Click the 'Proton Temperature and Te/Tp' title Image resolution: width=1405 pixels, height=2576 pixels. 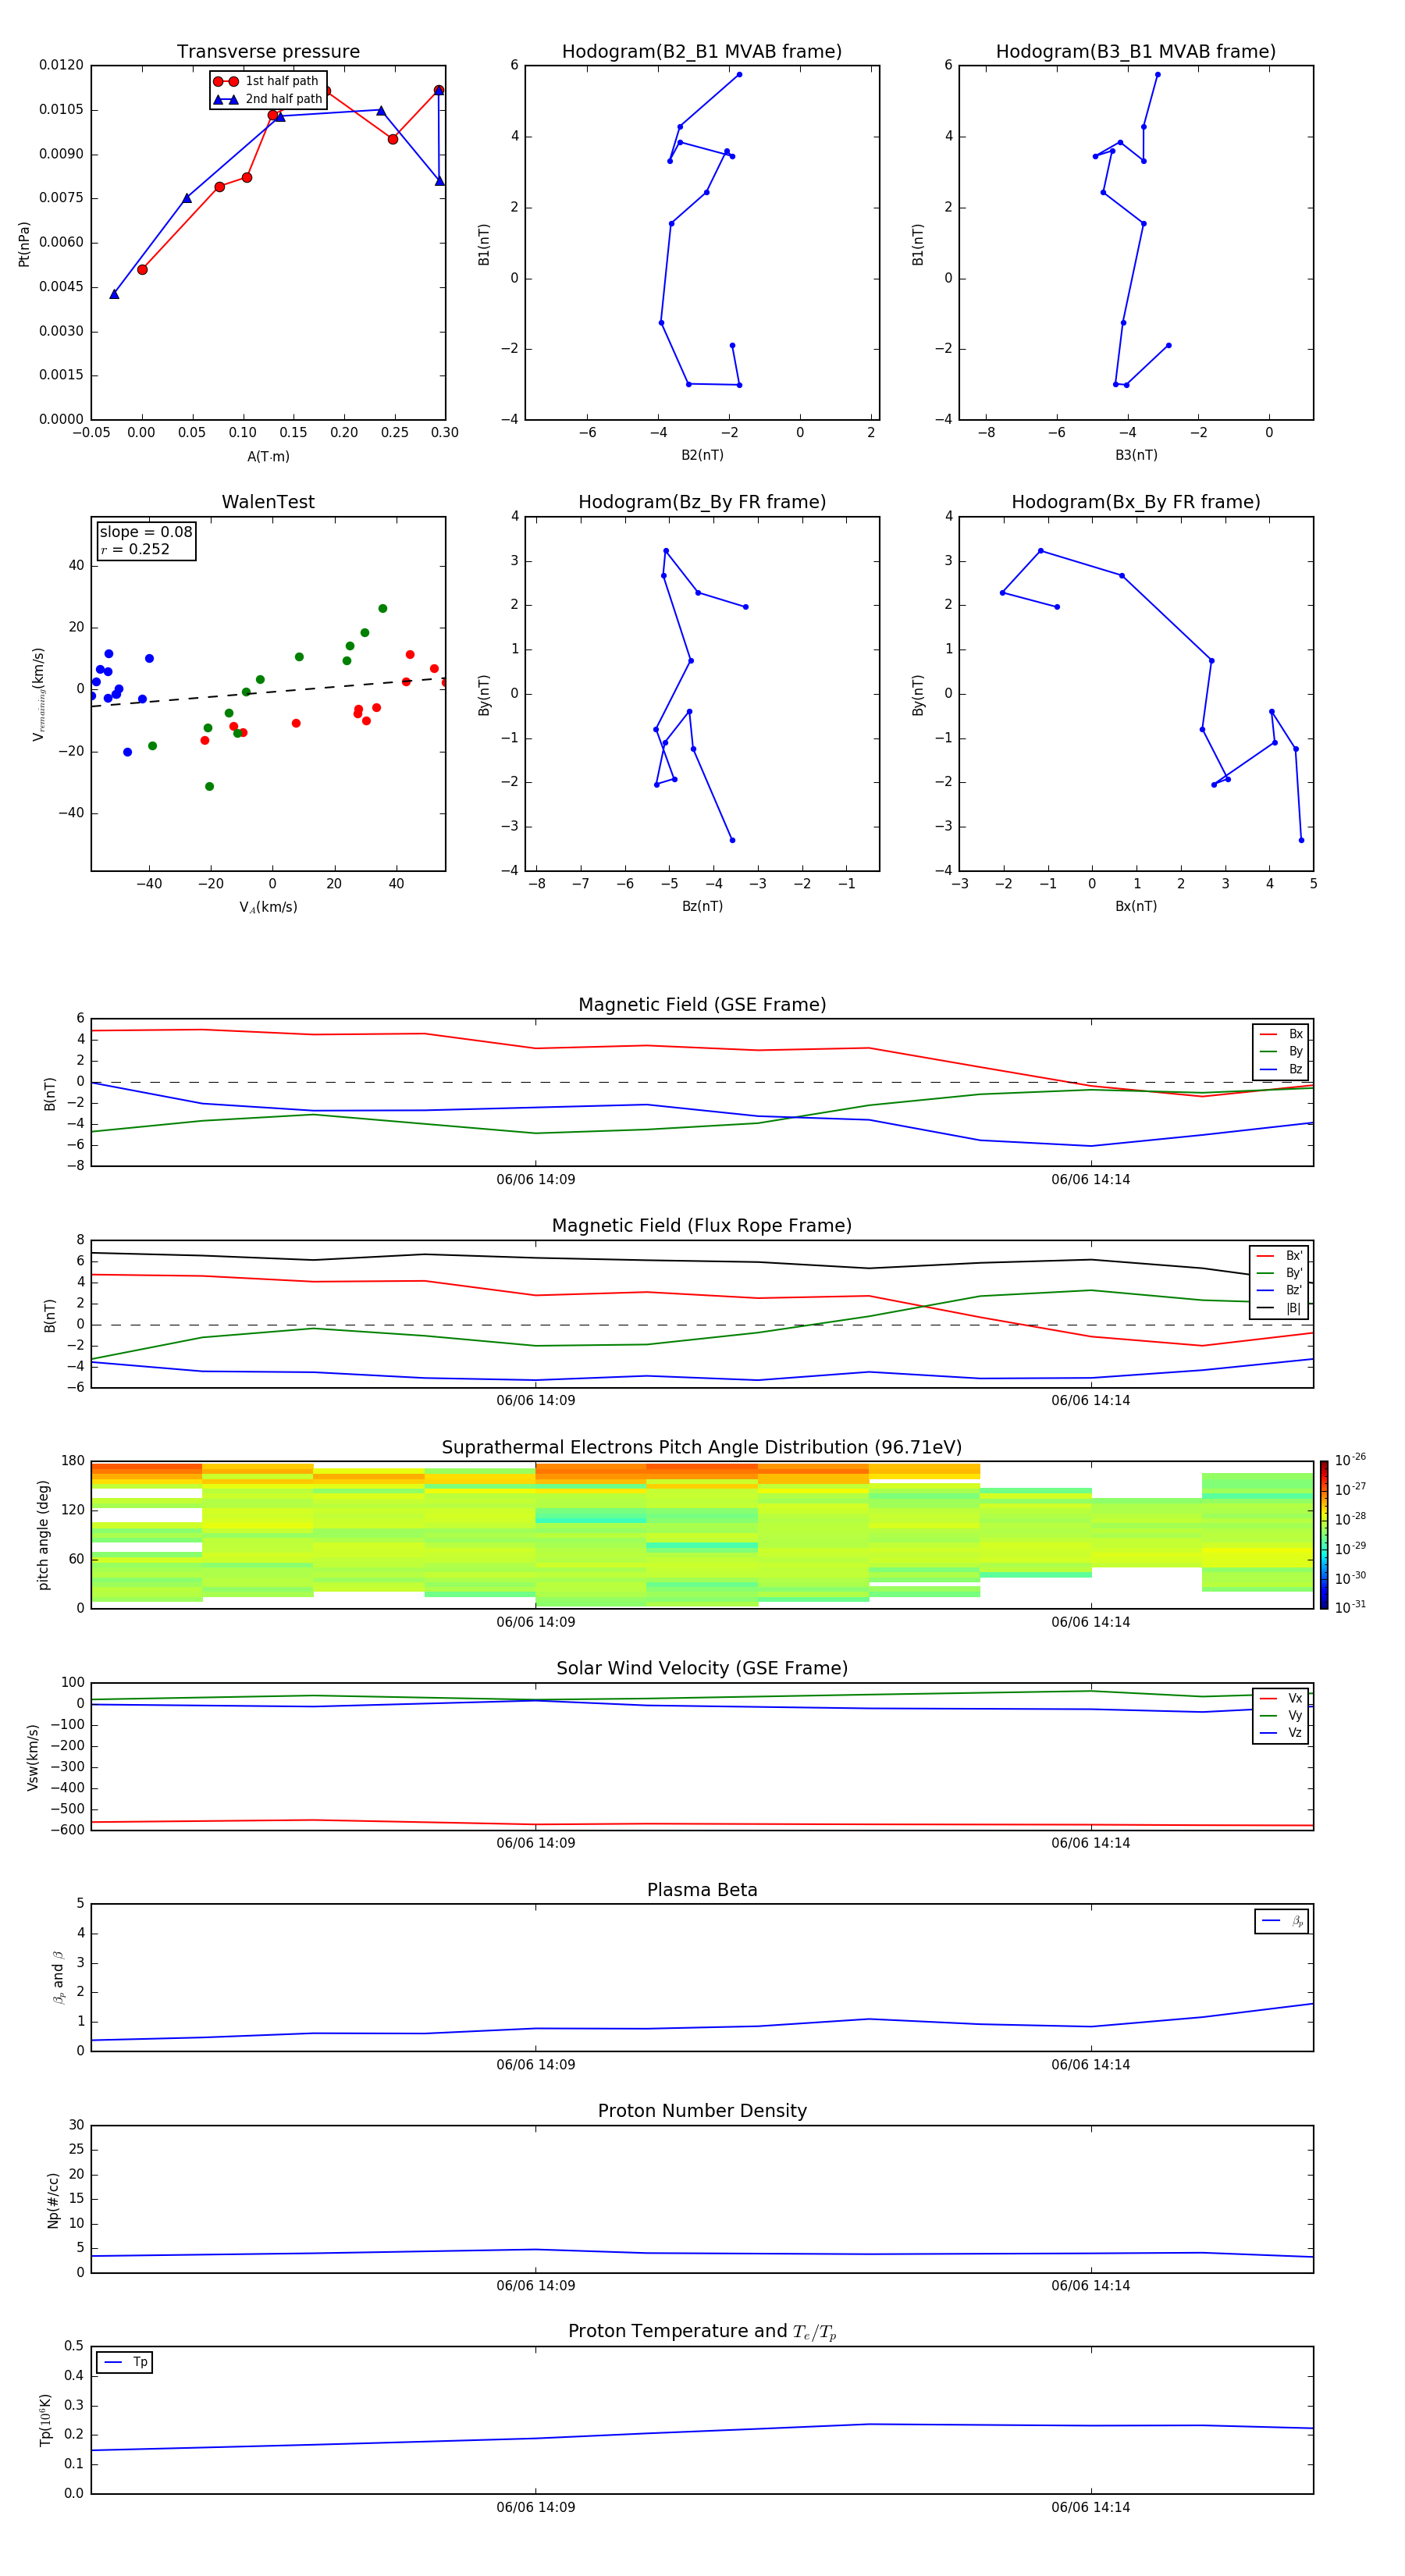pos(702,2332)
